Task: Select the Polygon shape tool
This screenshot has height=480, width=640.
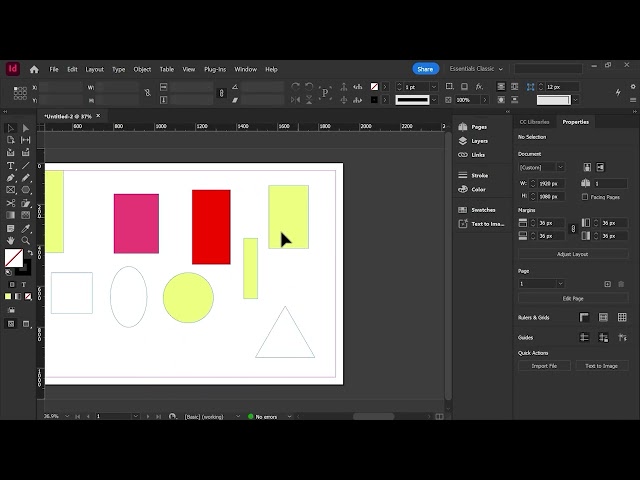Action: tap(26, 190)
